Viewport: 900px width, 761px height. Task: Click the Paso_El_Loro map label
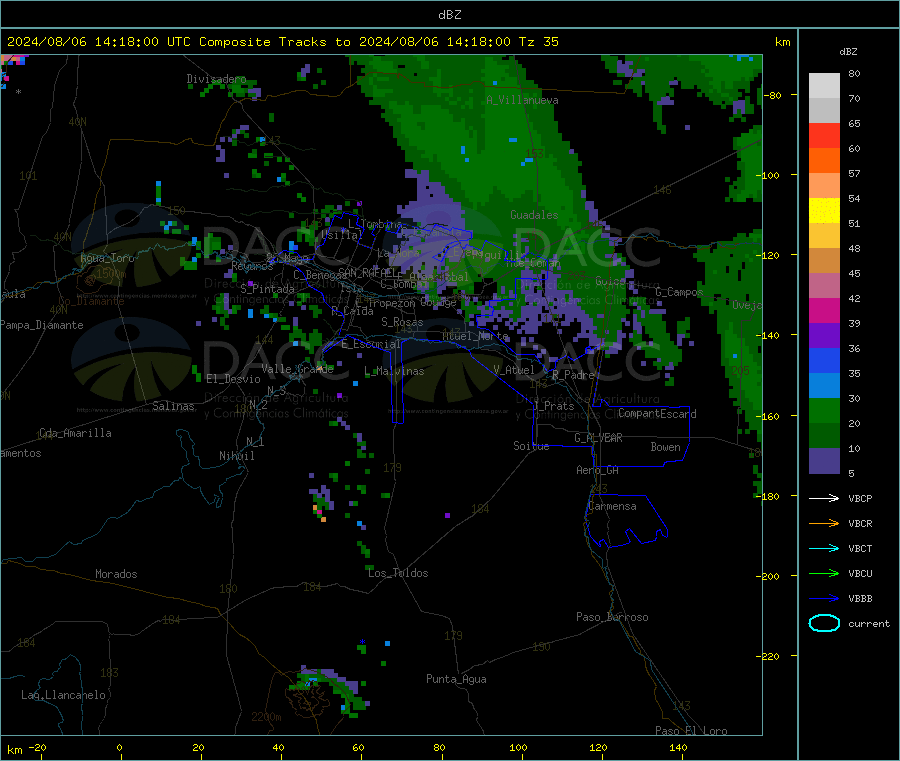(691, 731)
